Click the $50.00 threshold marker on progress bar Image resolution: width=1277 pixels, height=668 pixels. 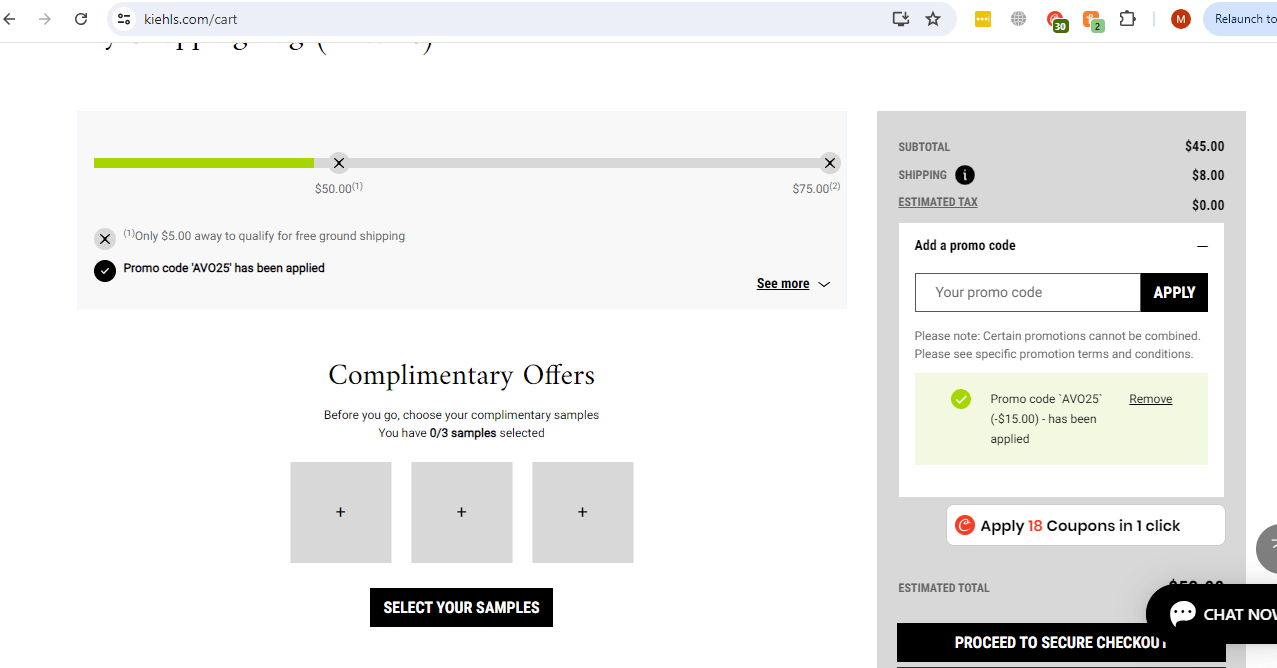click(x=339, y=163)
